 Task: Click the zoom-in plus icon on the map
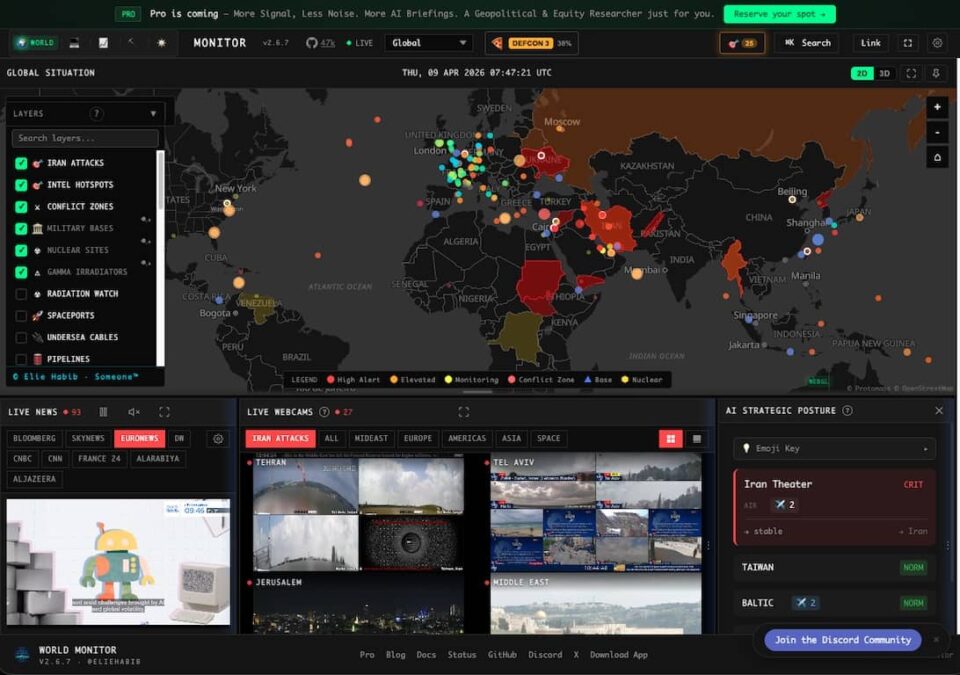(x=936, y=107)
